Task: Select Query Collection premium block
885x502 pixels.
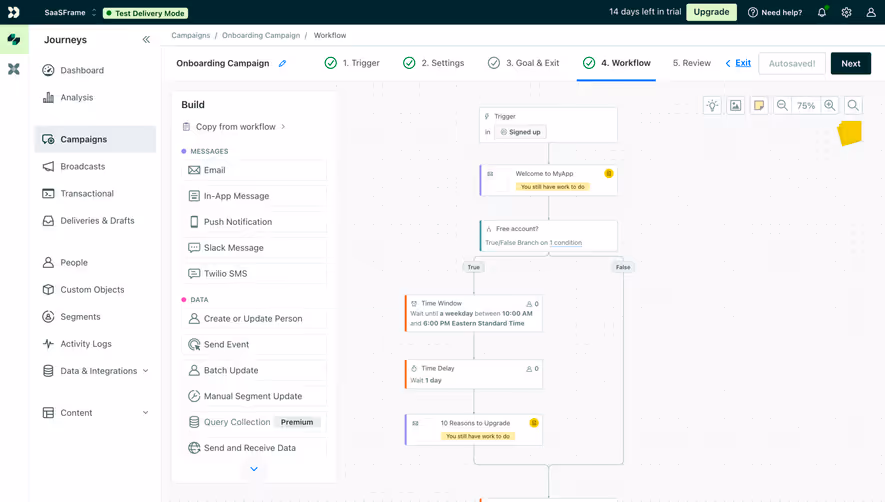Action: pyautogui.click(x=255, y=422)
